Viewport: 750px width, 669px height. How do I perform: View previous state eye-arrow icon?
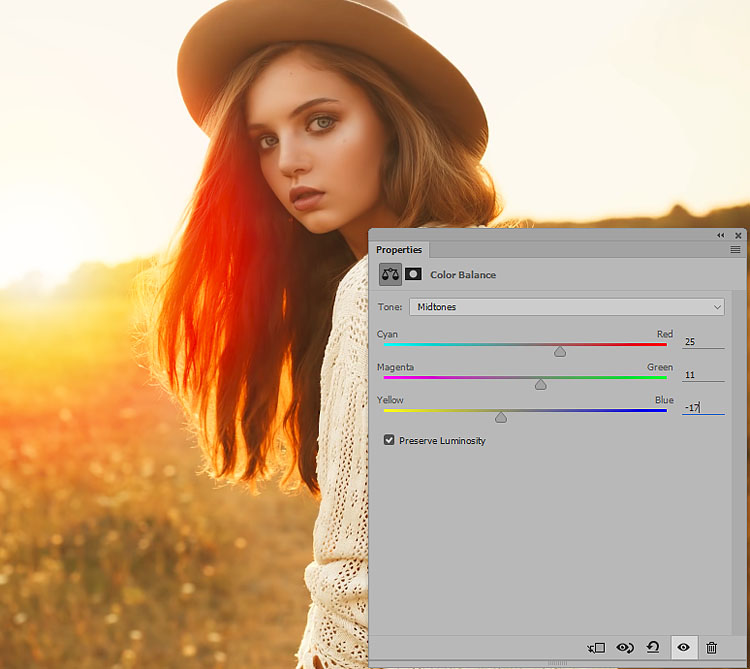[x=625, y=648]
